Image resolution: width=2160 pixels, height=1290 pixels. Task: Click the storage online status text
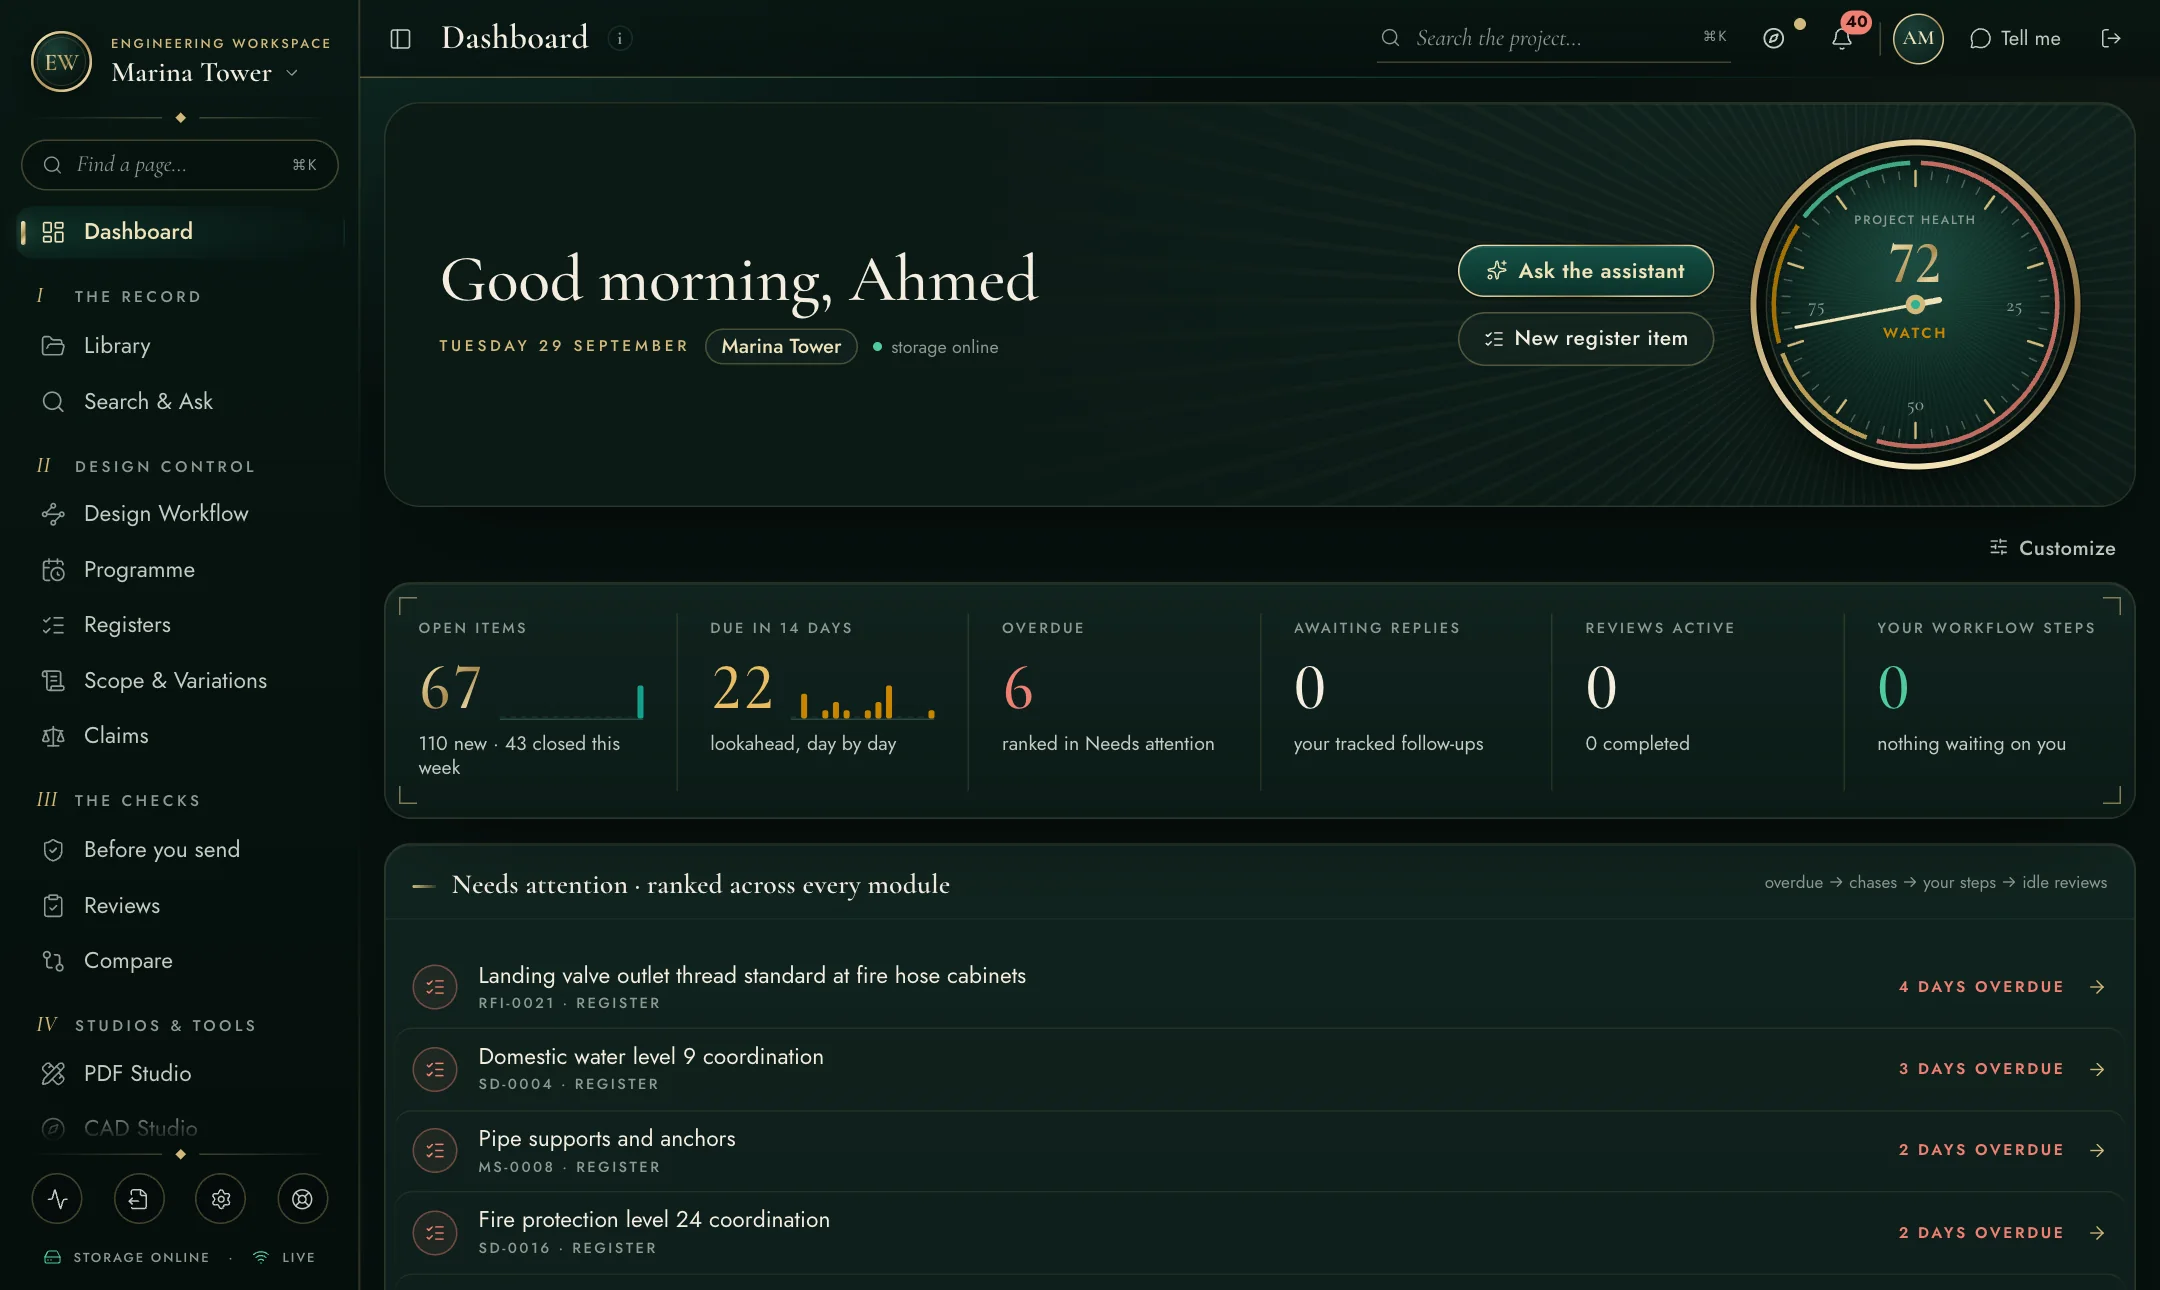coord(944,348)
